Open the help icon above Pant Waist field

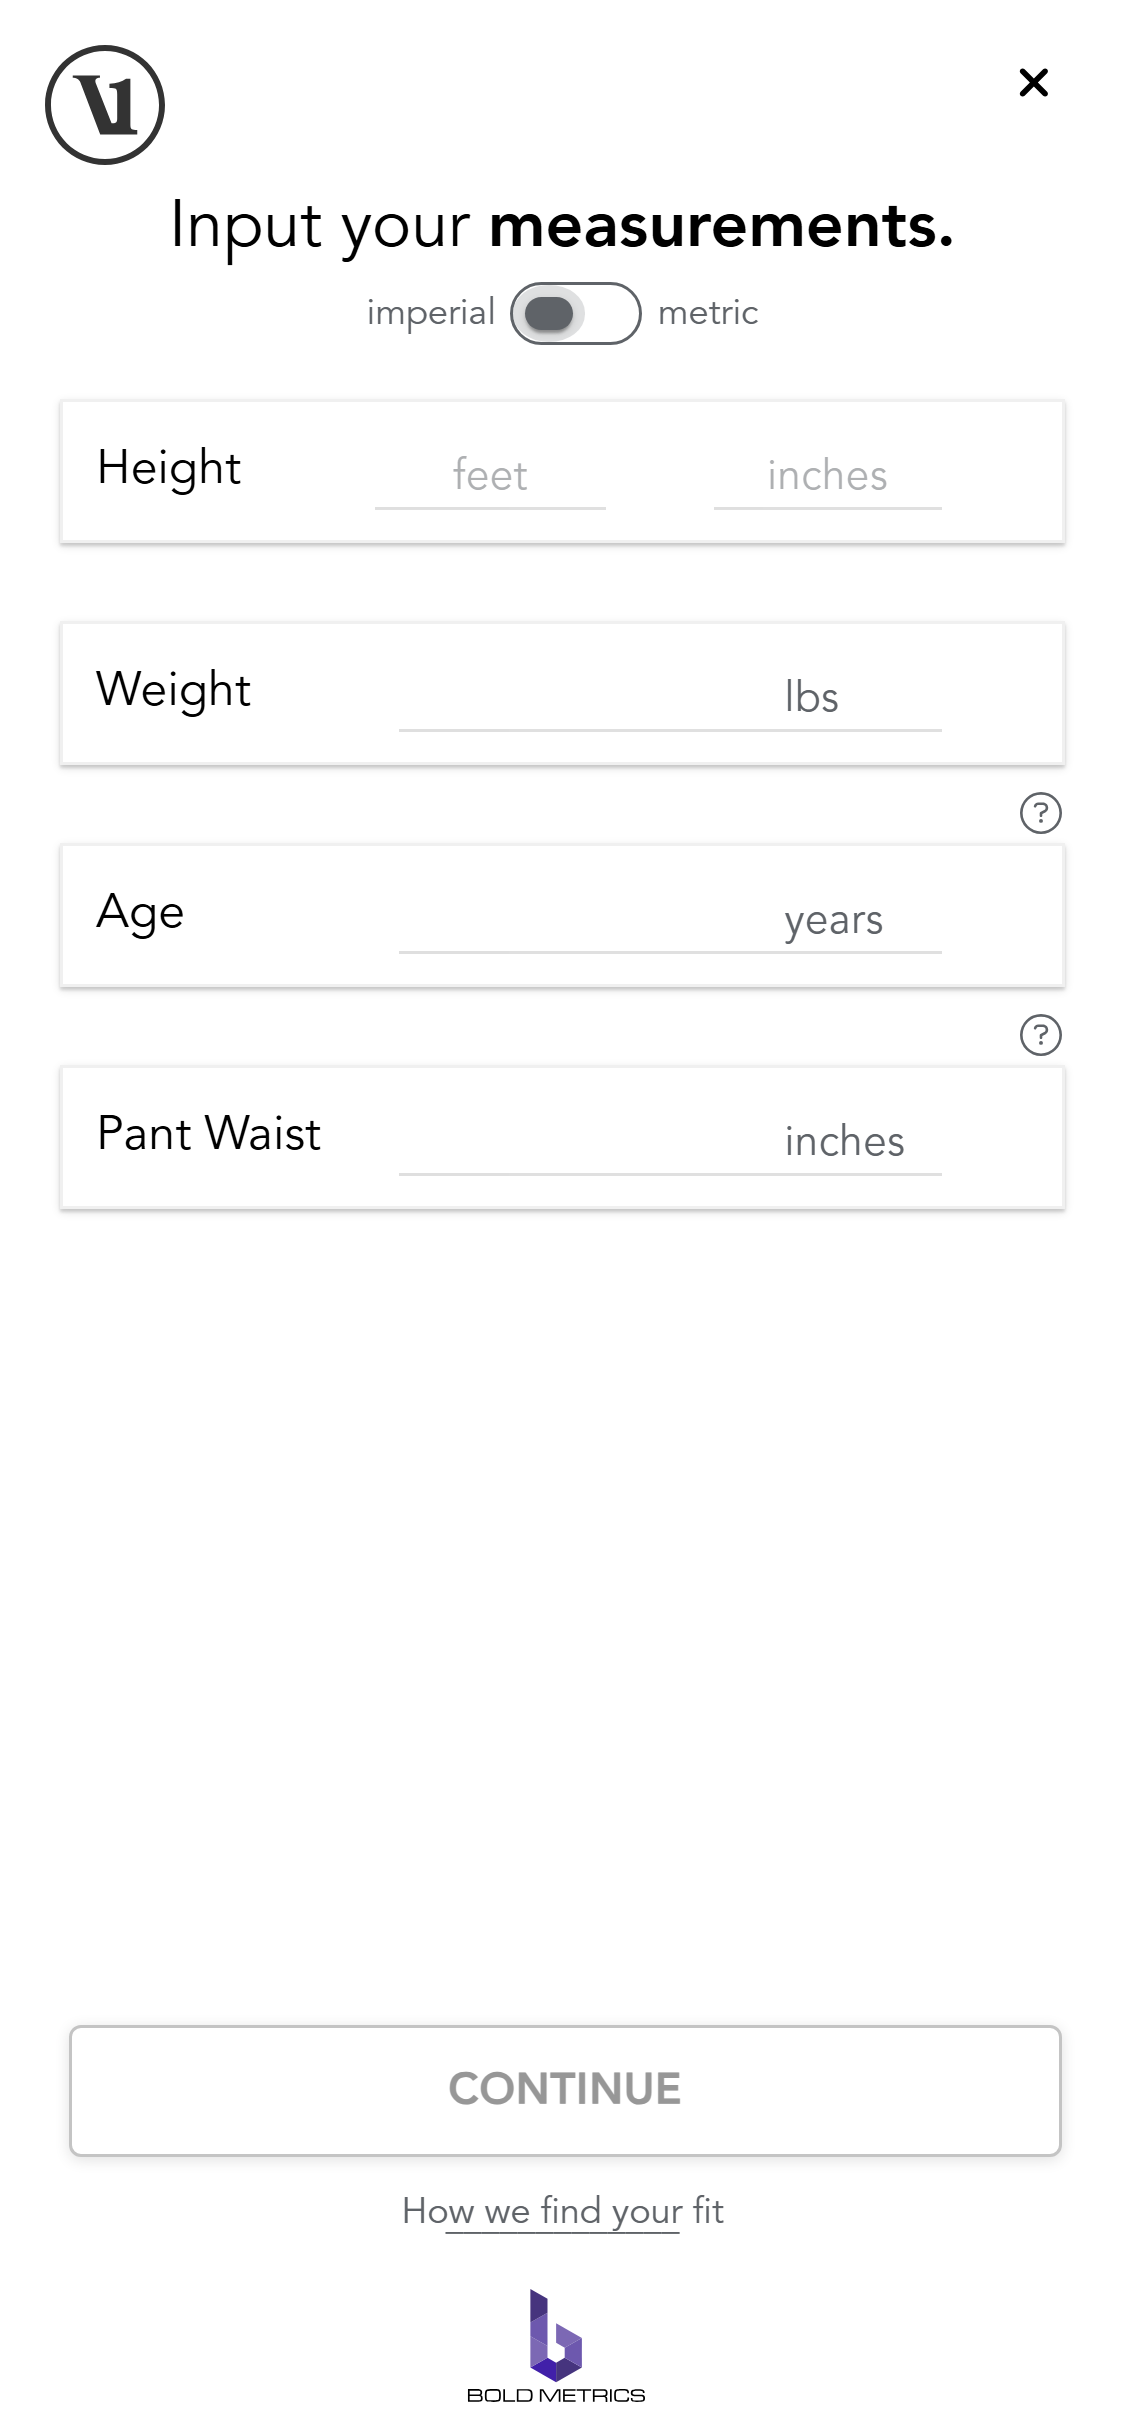[1040, 1035]
